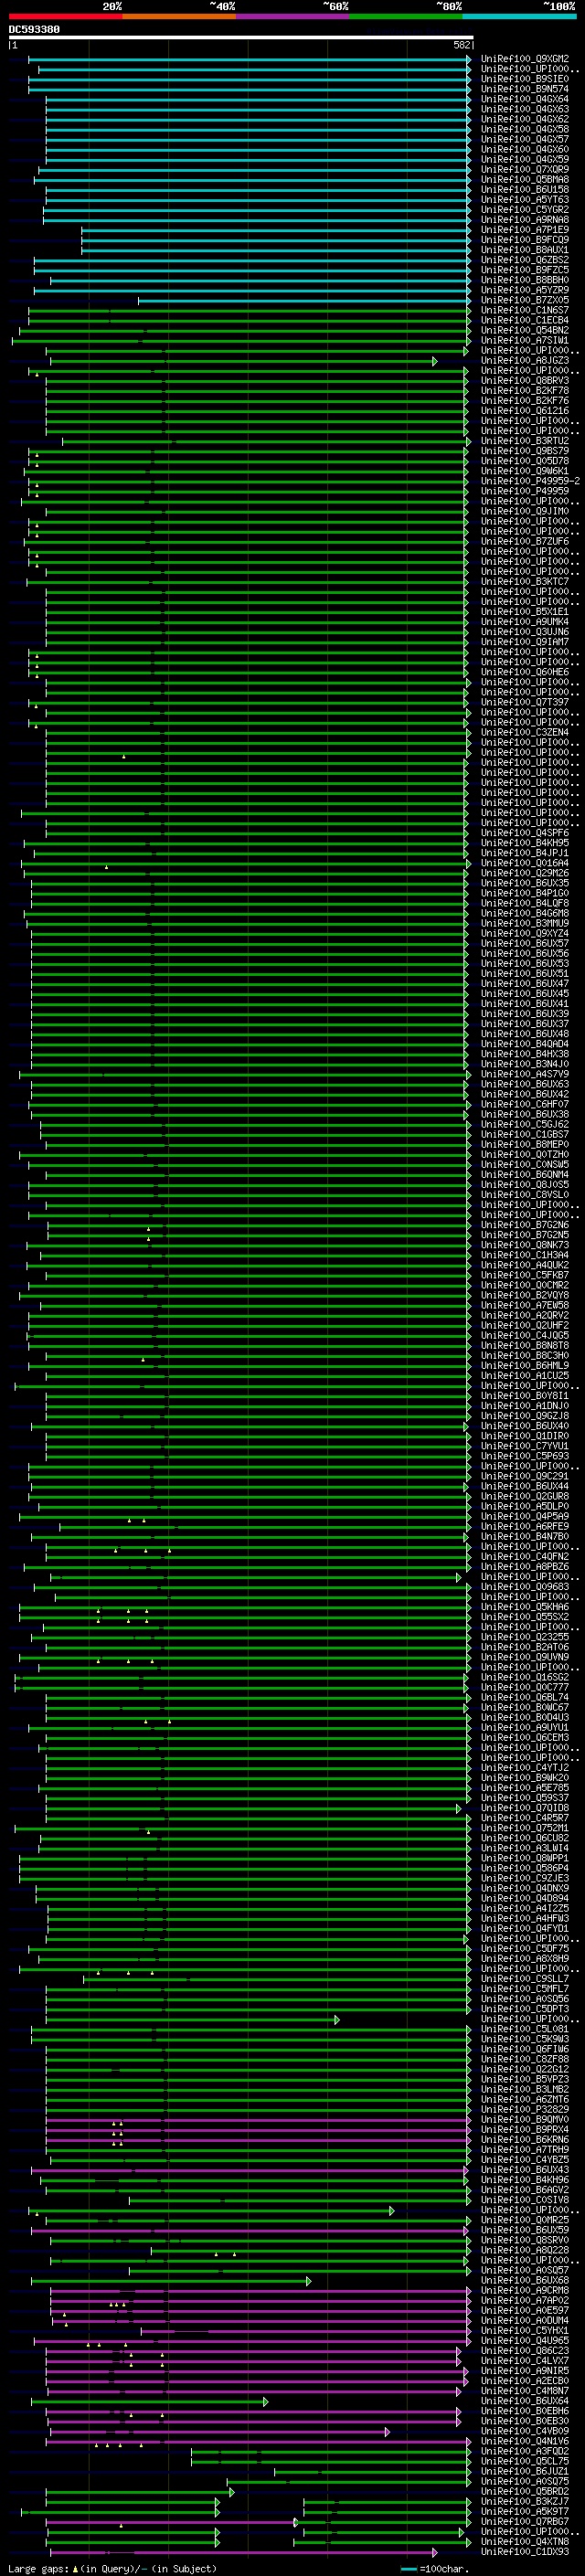Click the white query sequence bar
This screenshot has width=585, height=2576.
[x=240, y=38]
